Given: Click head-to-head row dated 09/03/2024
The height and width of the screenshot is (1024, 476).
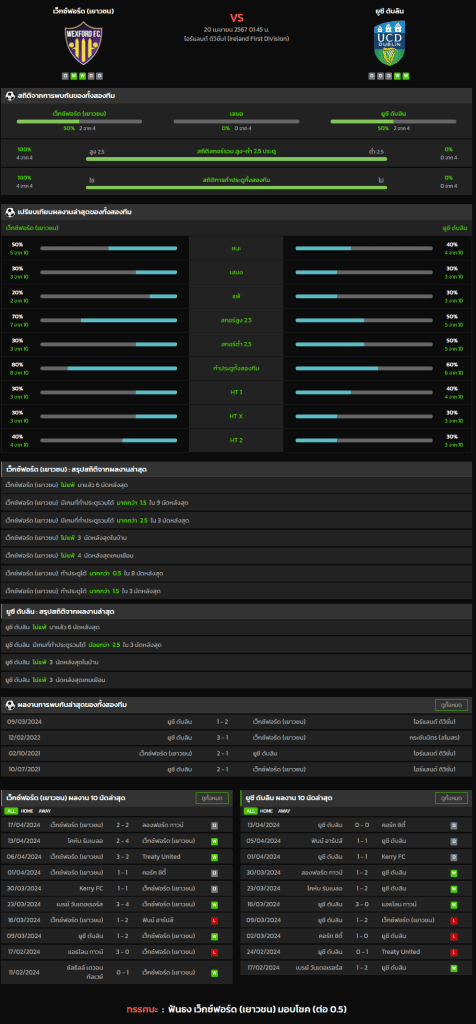Looking at the screenshot, I should pos(236,721).
